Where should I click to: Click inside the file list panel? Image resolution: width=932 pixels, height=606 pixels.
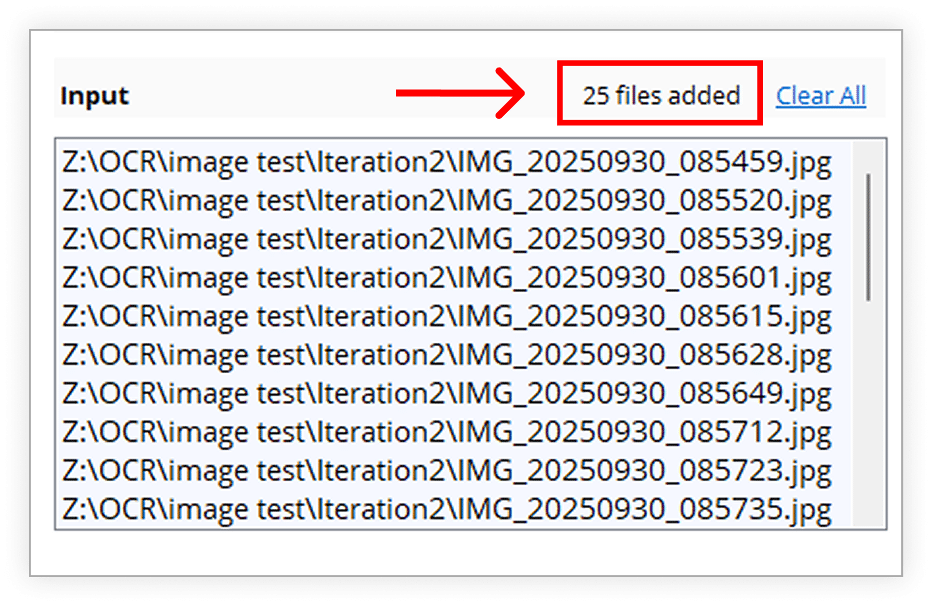click(x=450, y=330)
